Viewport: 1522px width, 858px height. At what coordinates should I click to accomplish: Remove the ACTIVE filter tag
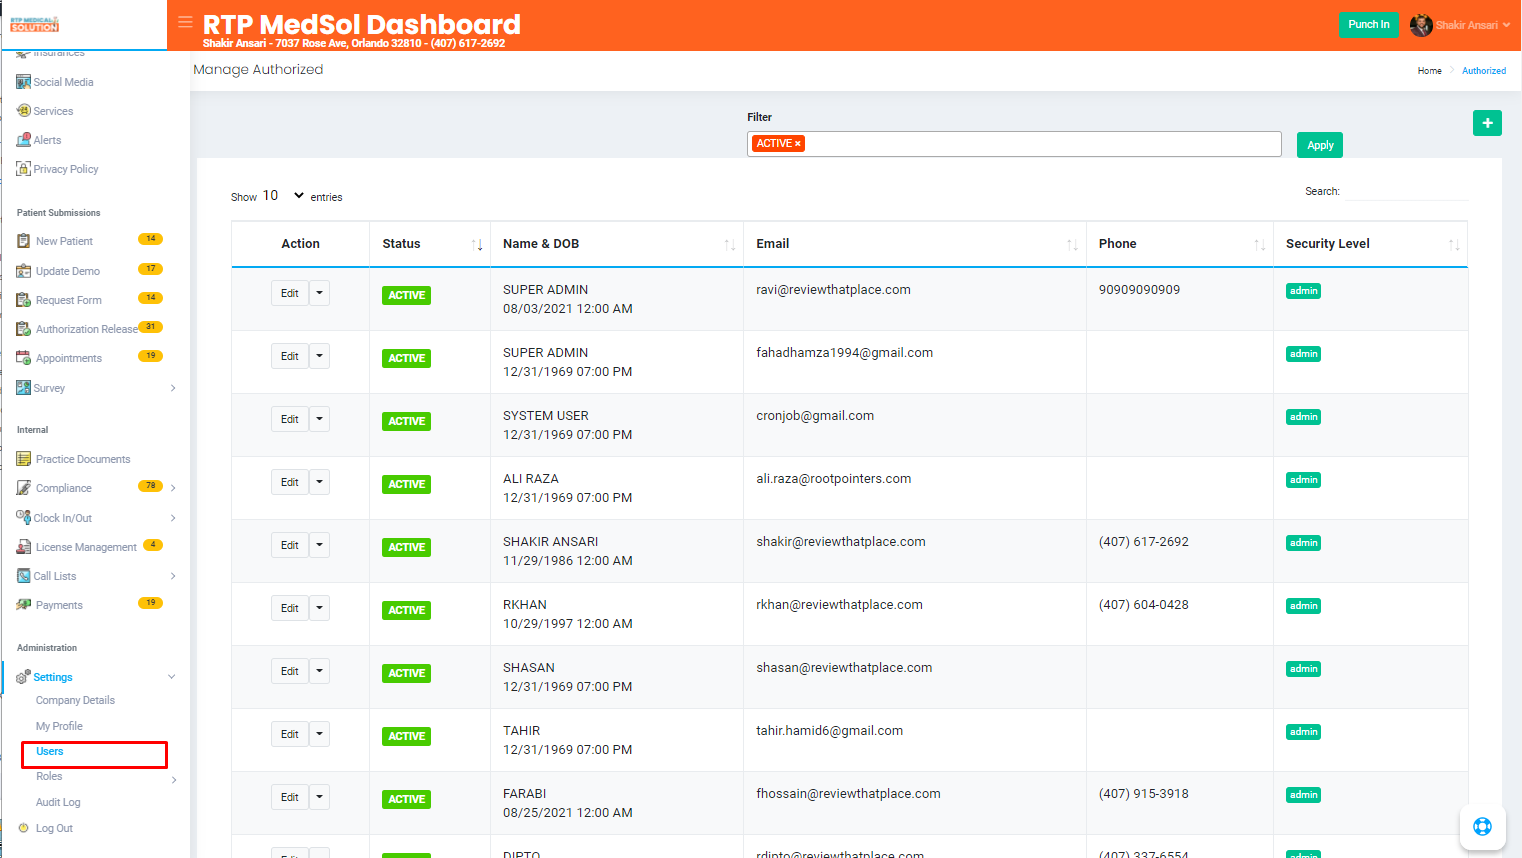798,144
